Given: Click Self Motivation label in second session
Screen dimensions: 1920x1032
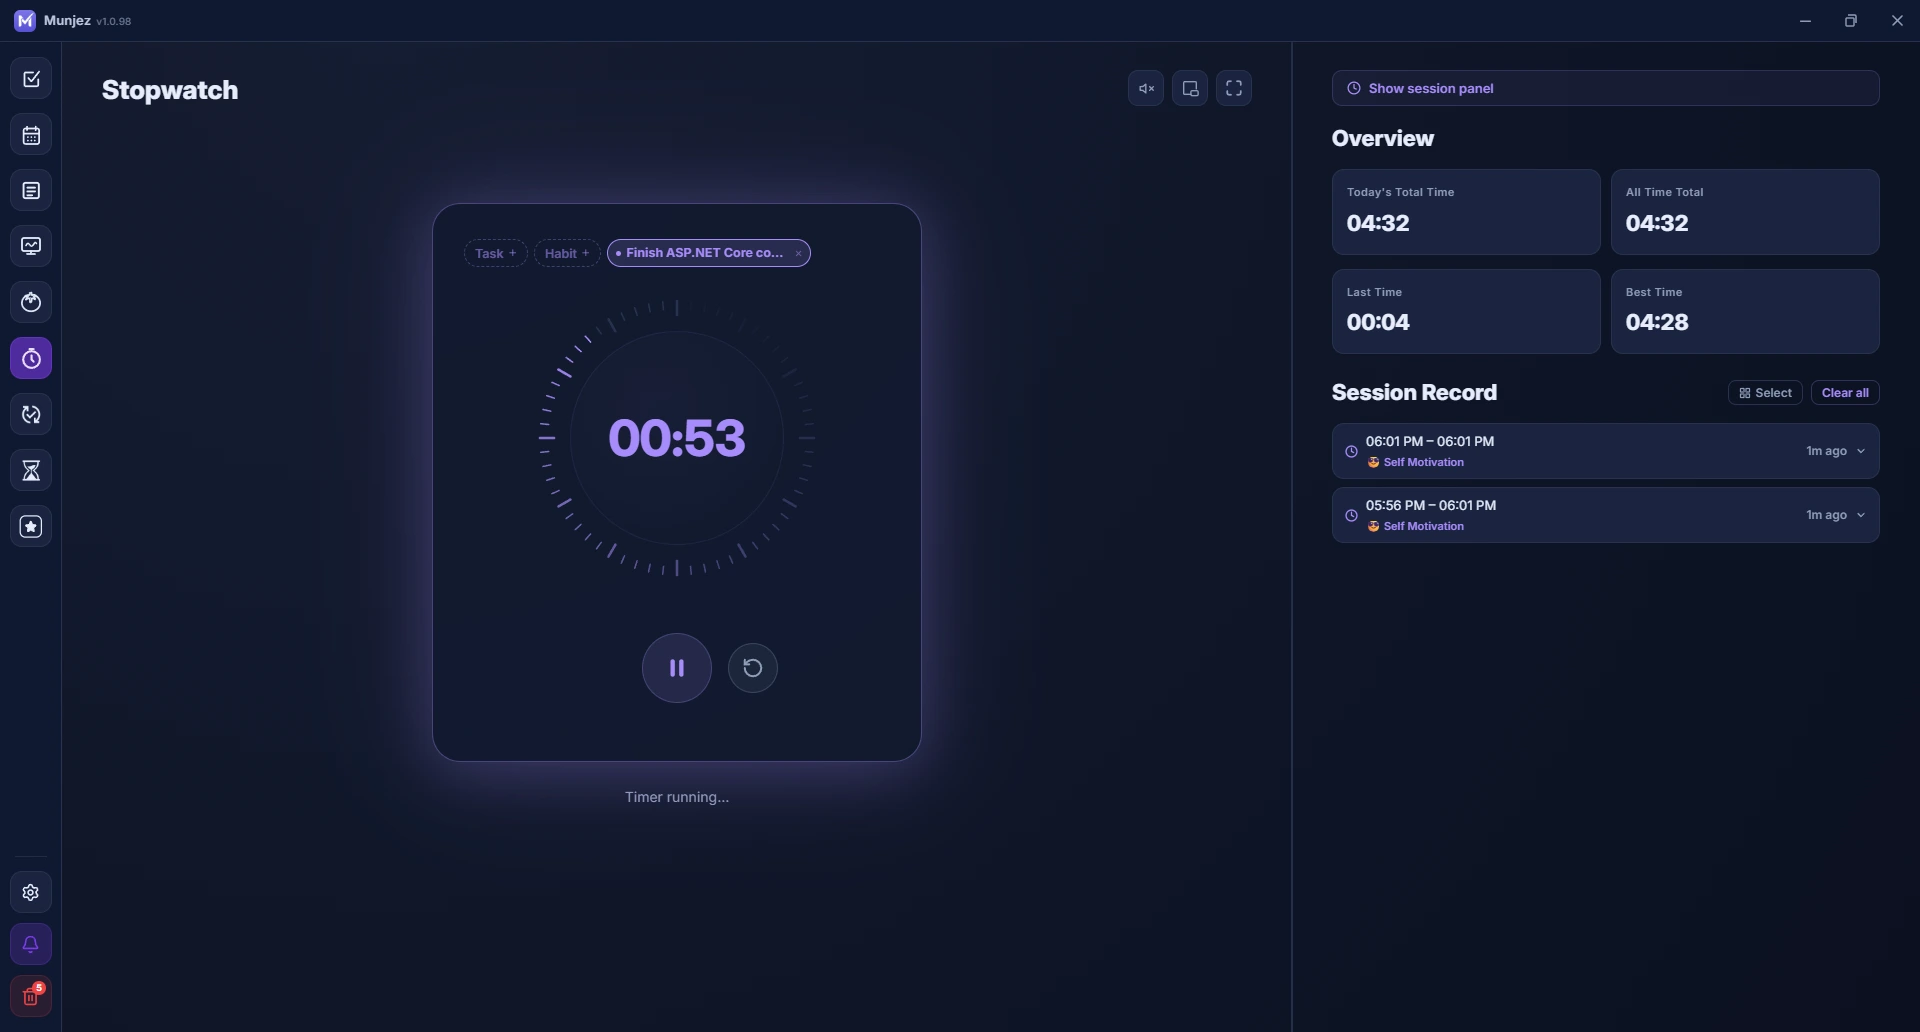Looking at the screenshot, I should click(x=1423, y=526).
